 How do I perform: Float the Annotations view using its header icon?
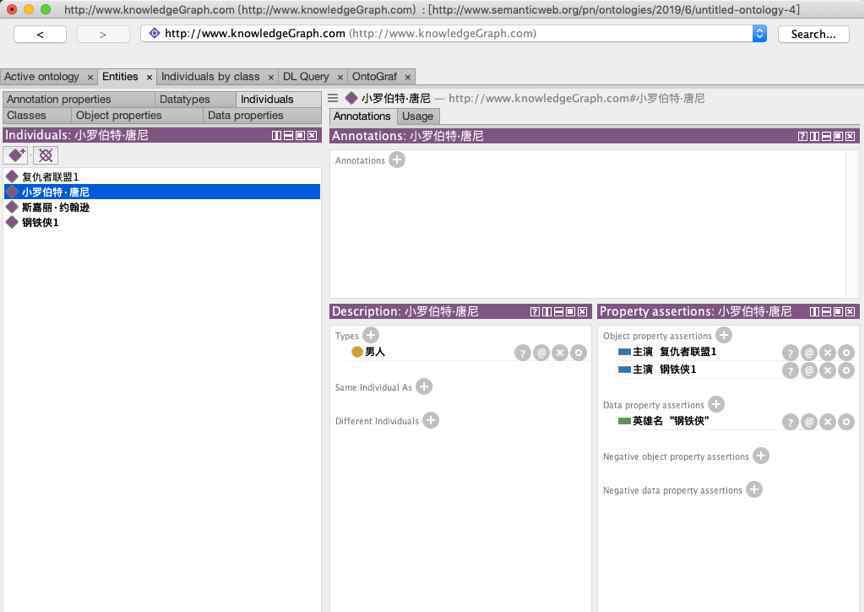point(838,136)
